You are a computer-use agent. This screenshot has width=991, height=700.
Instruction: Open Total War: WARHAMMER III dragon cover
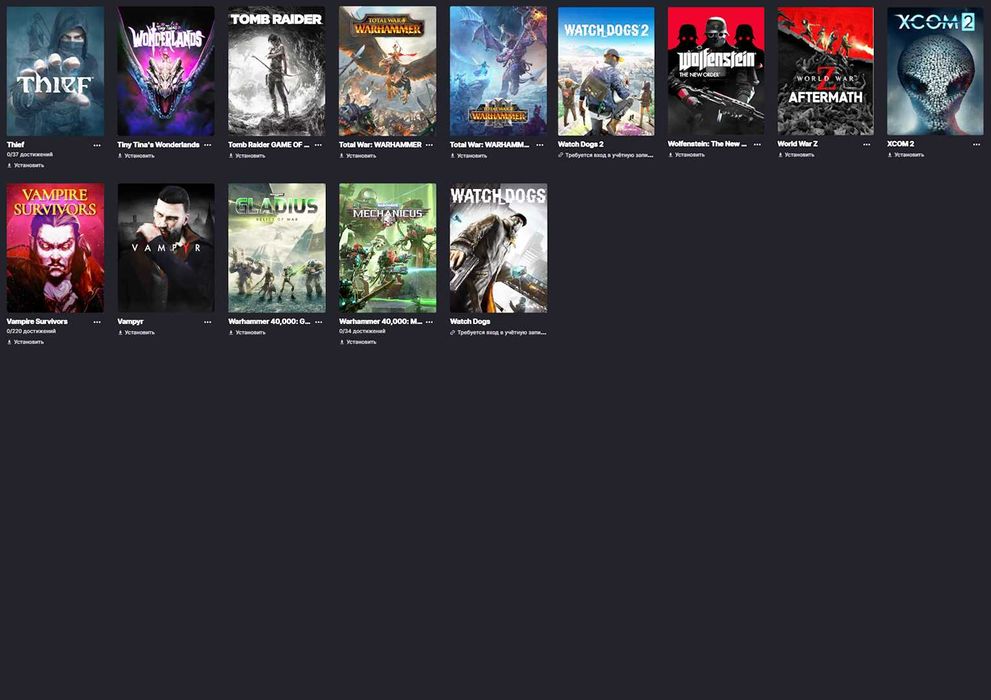point(498,71)
